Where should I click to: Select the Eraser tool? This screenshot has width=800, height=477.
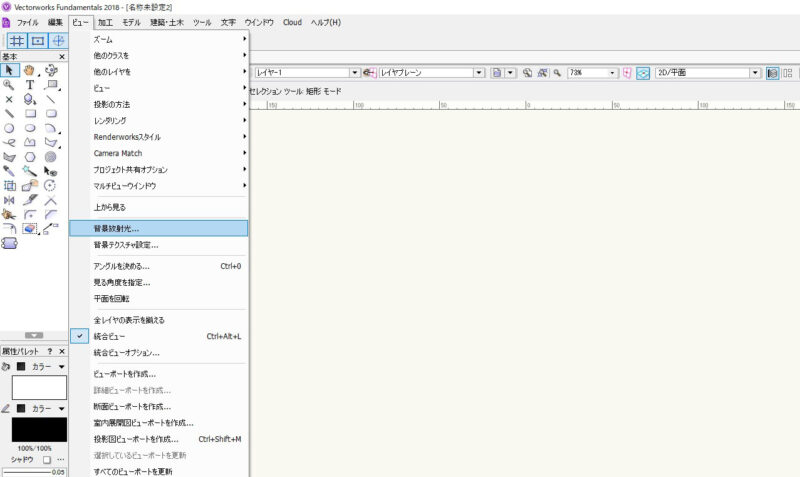click(x=30, y=229)
